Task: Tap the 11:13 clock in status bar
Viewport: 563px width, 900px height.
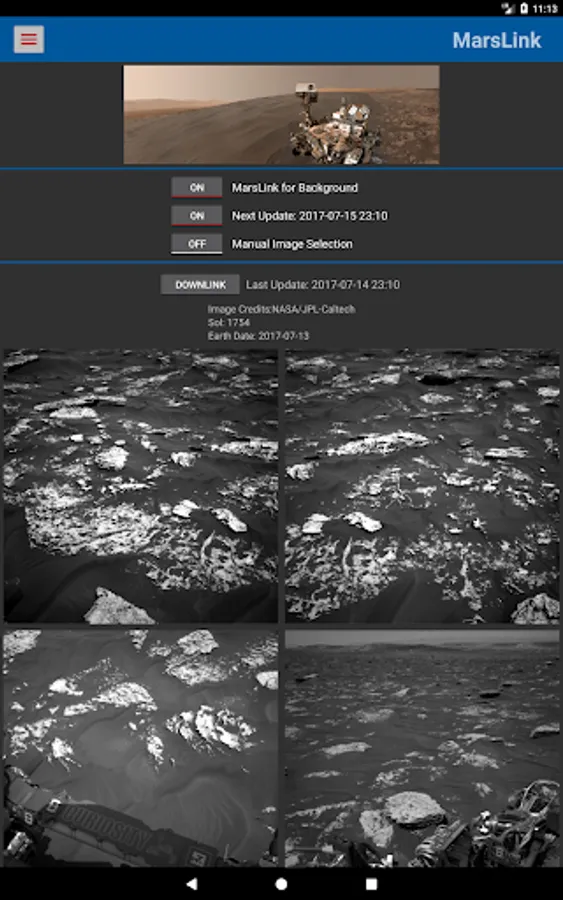Action: [545, 9]
